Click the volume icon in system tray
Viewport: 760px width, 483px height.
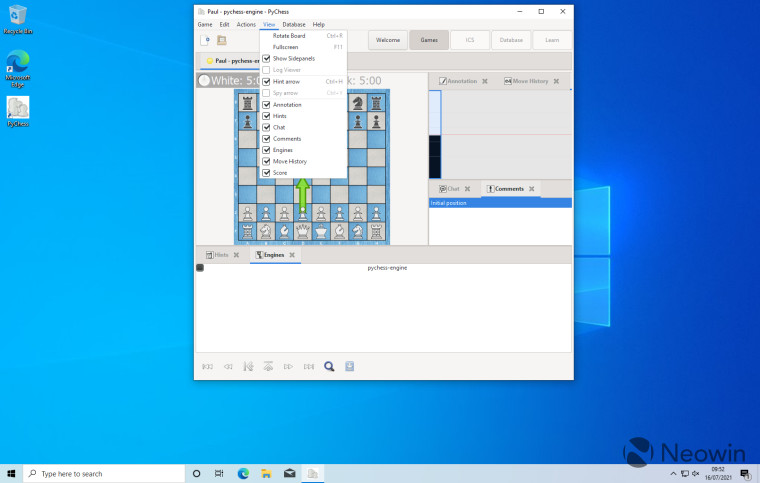tap(696, 473)
